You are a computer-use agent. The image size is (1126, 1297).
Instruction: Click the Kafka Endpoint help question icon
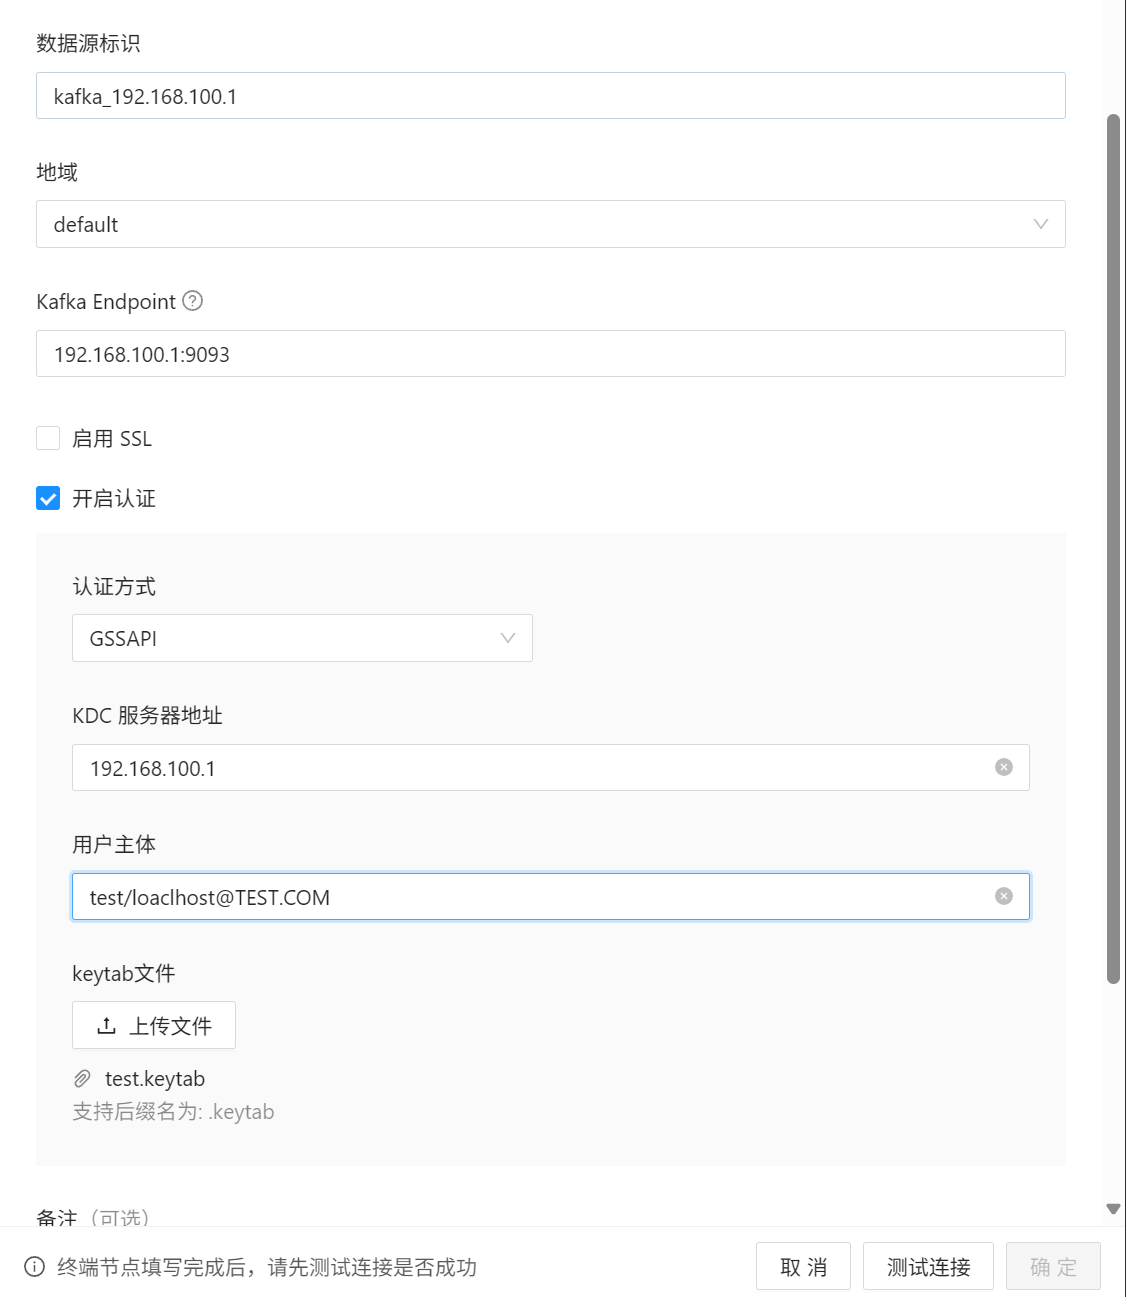(193, 301)
